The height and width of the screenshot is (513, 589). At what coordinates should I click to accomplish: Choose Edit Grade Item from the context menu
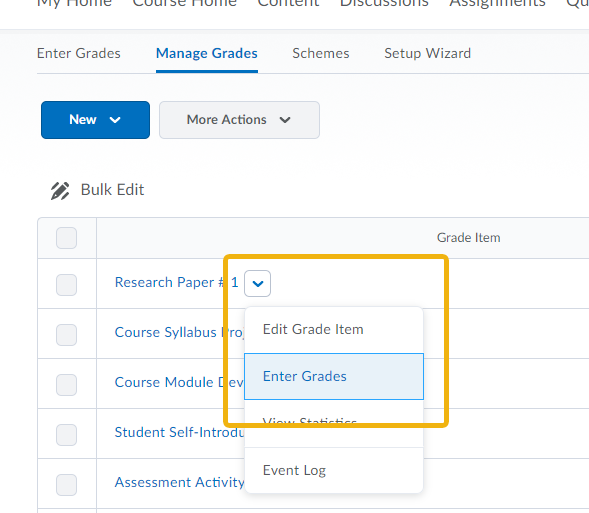[x=334, y=330]
